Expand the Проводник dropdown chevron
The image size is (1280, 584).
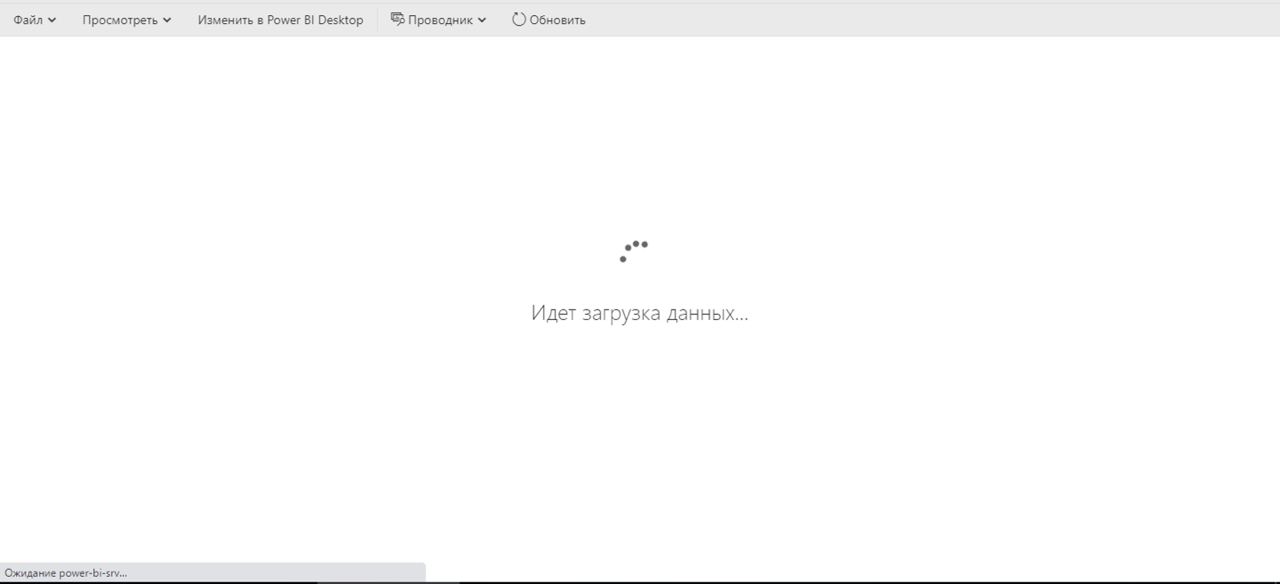coord(482,20)
